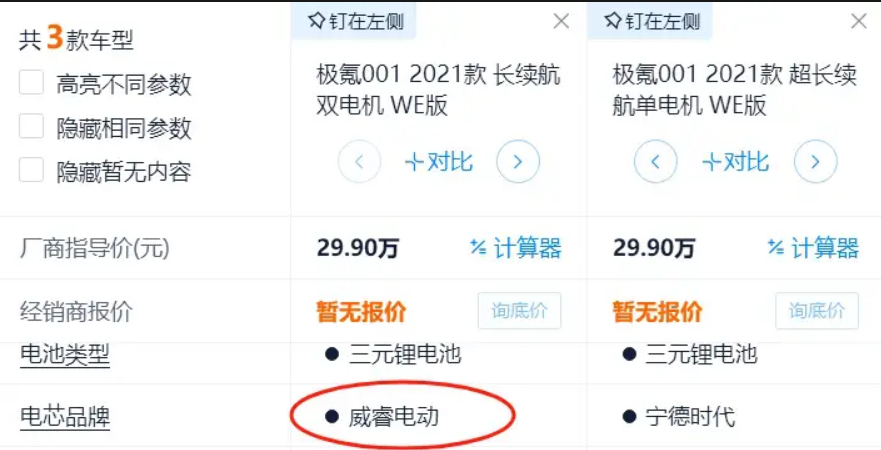Viewport: 881px width, 450px height.
Task: Go to the previous model in 超长续航单电机 column
Action: [x=656, y=162]
